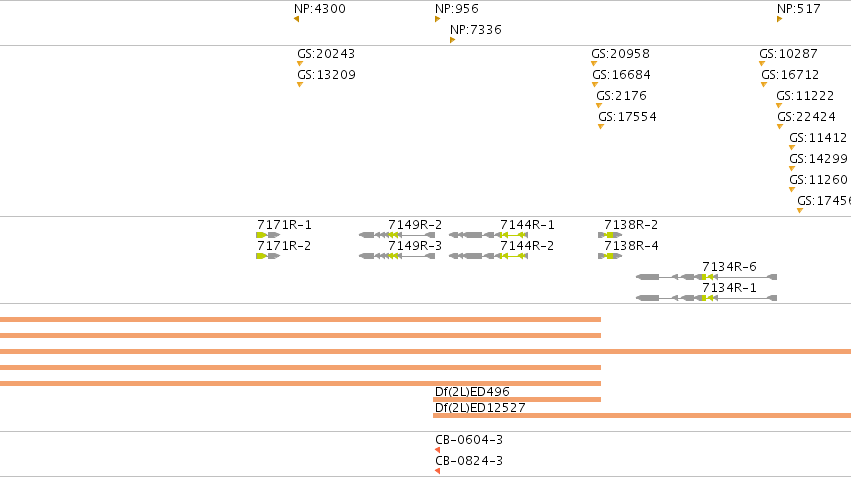Click the 7144R-1 label text
The height and width of the screenshot is (477, 851).
click(x=528, y=225)
